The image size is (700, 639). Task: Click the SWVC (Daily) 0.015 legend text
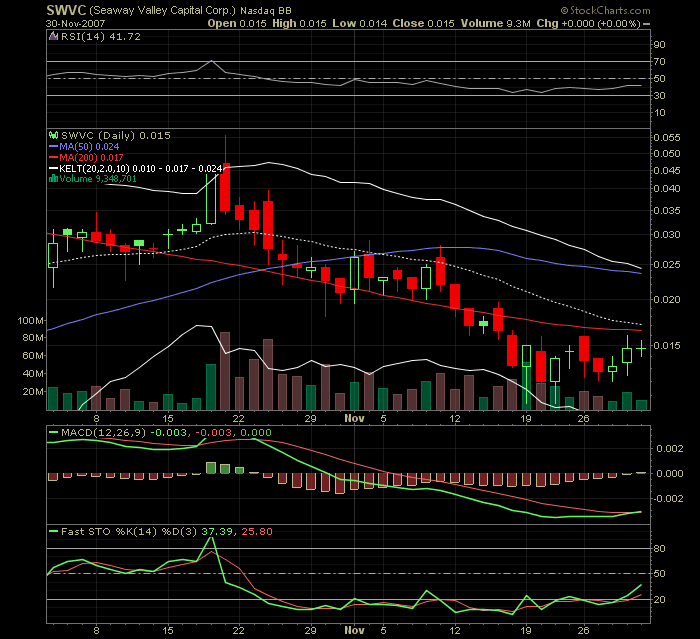[116, 135]
